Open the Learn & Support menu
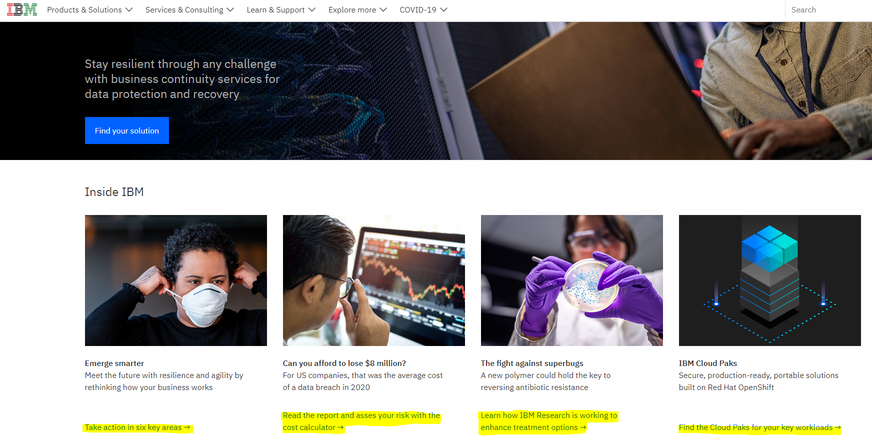The width and height of the screenshot is (872, 445). pyautogui.click(x=281, y=9)
